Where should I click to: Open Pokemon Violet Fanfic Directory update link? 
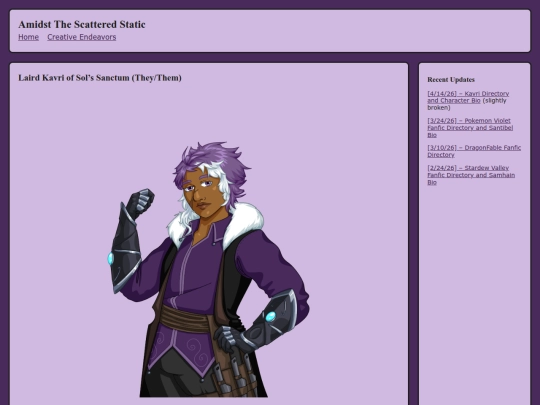coord(470,128)
